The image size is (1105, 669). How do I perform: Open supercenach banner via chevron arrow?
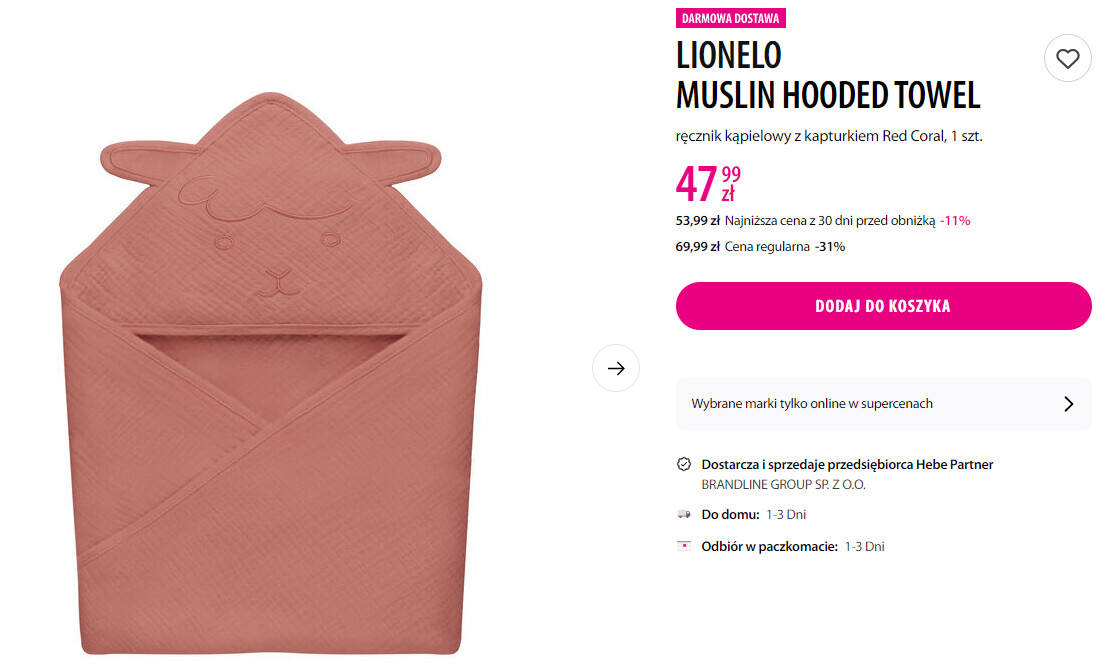point(1068,404)
